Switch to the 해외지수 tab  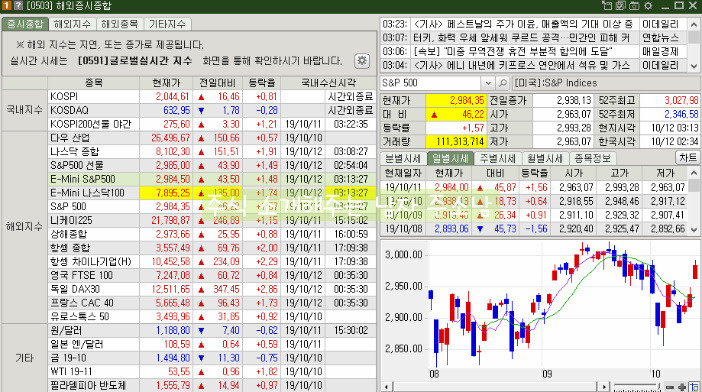72,24
